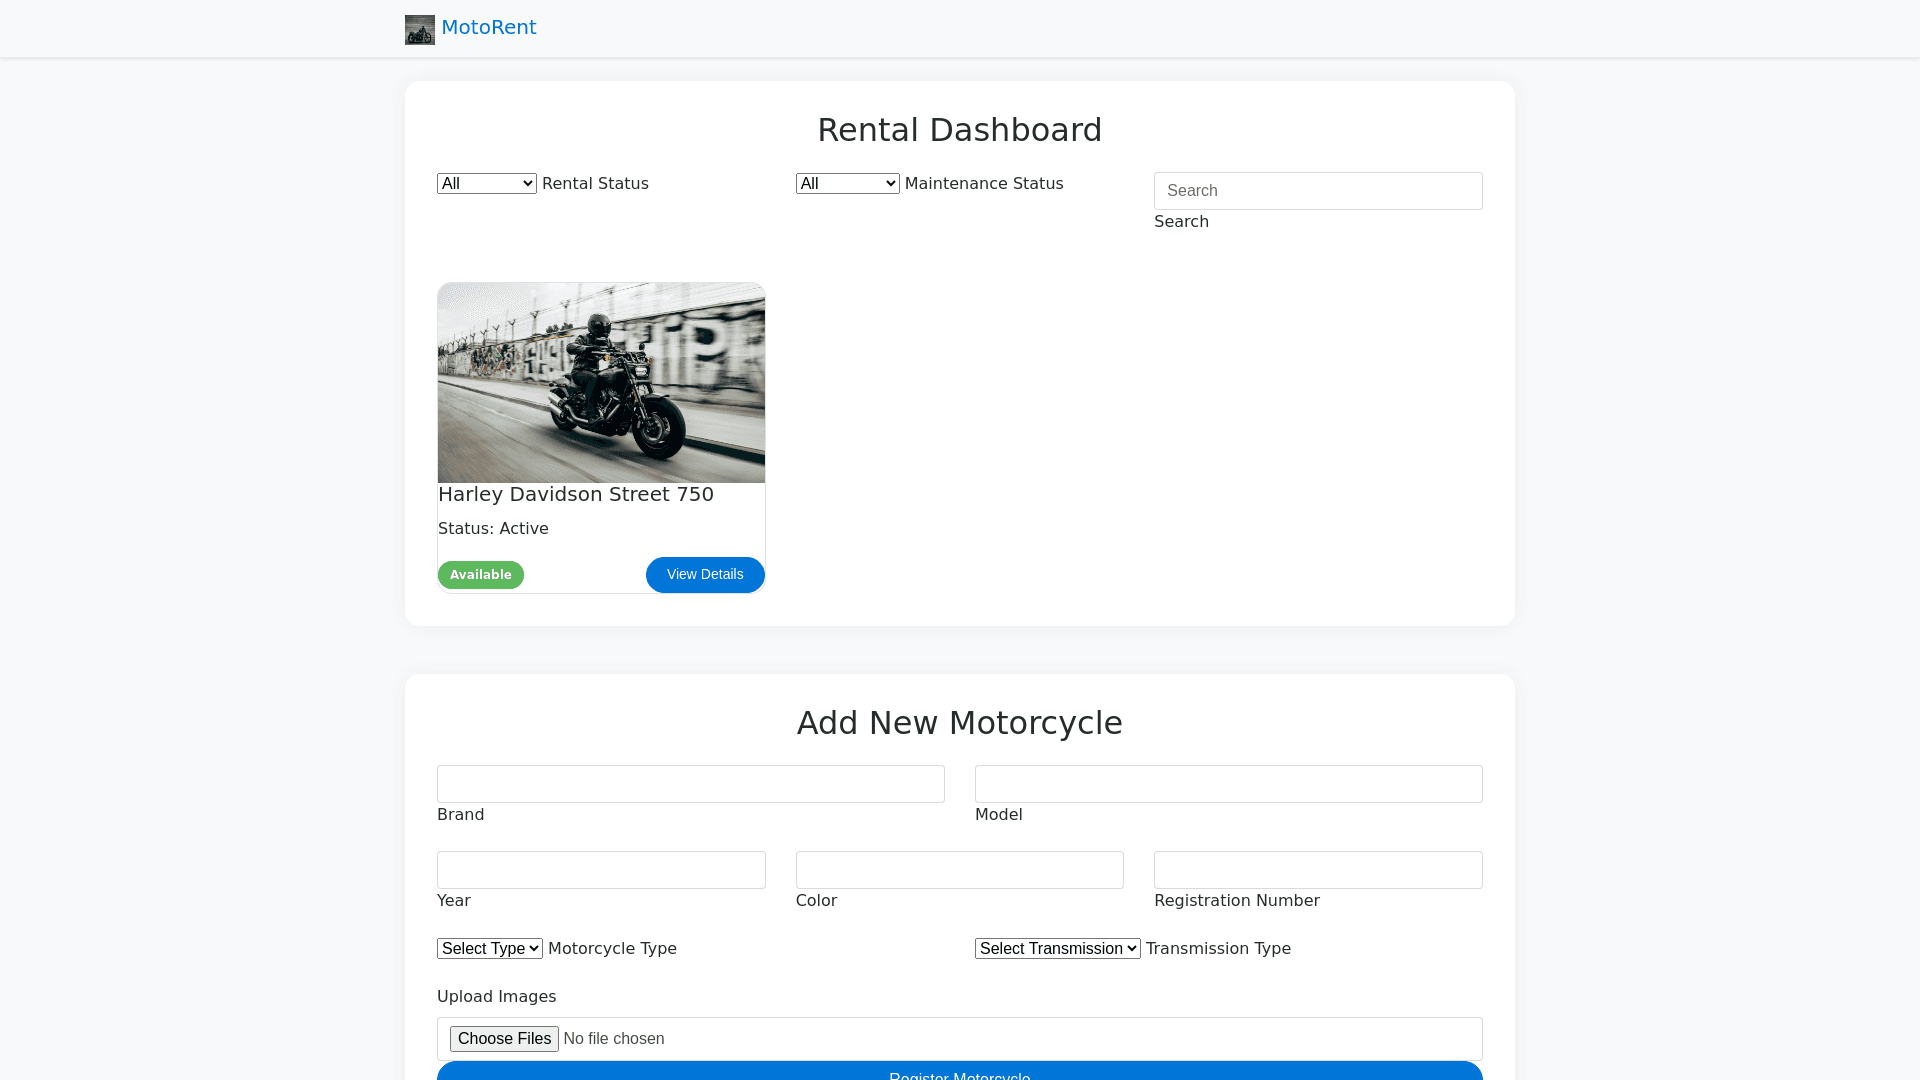Expand the Transmission Type dropdown
This screenshot has width=1920, height=1080.
pyautogui.click(x=1057, y=949)
